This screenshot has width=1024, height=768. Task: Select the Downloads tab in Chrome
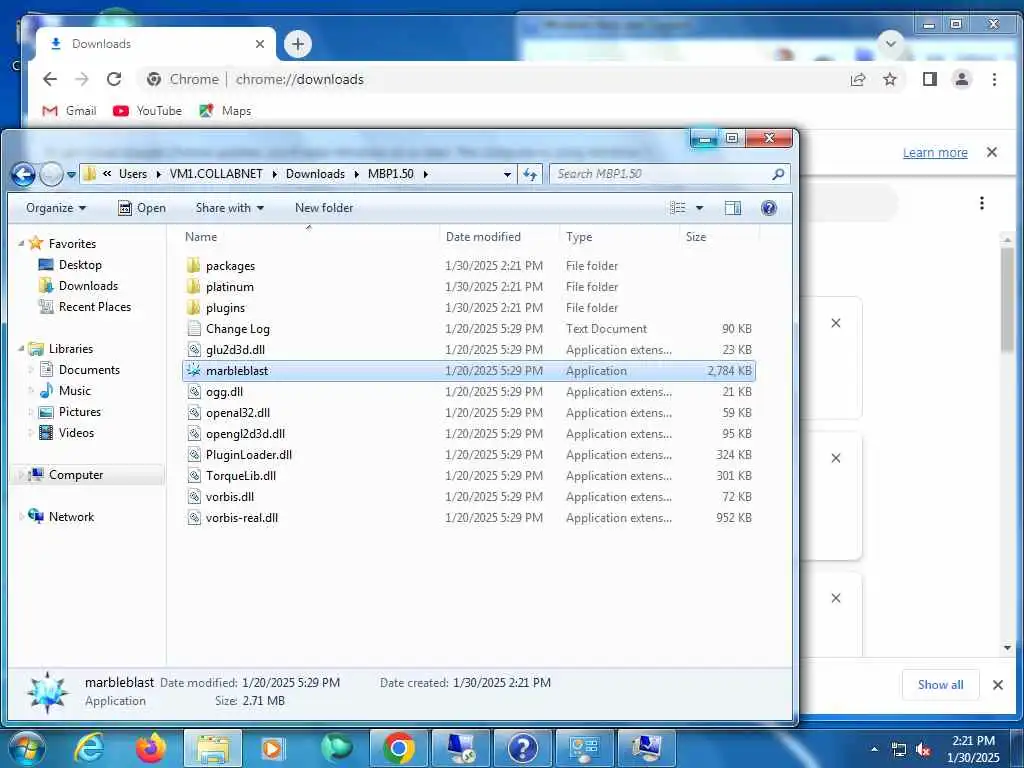click(155, 44)
